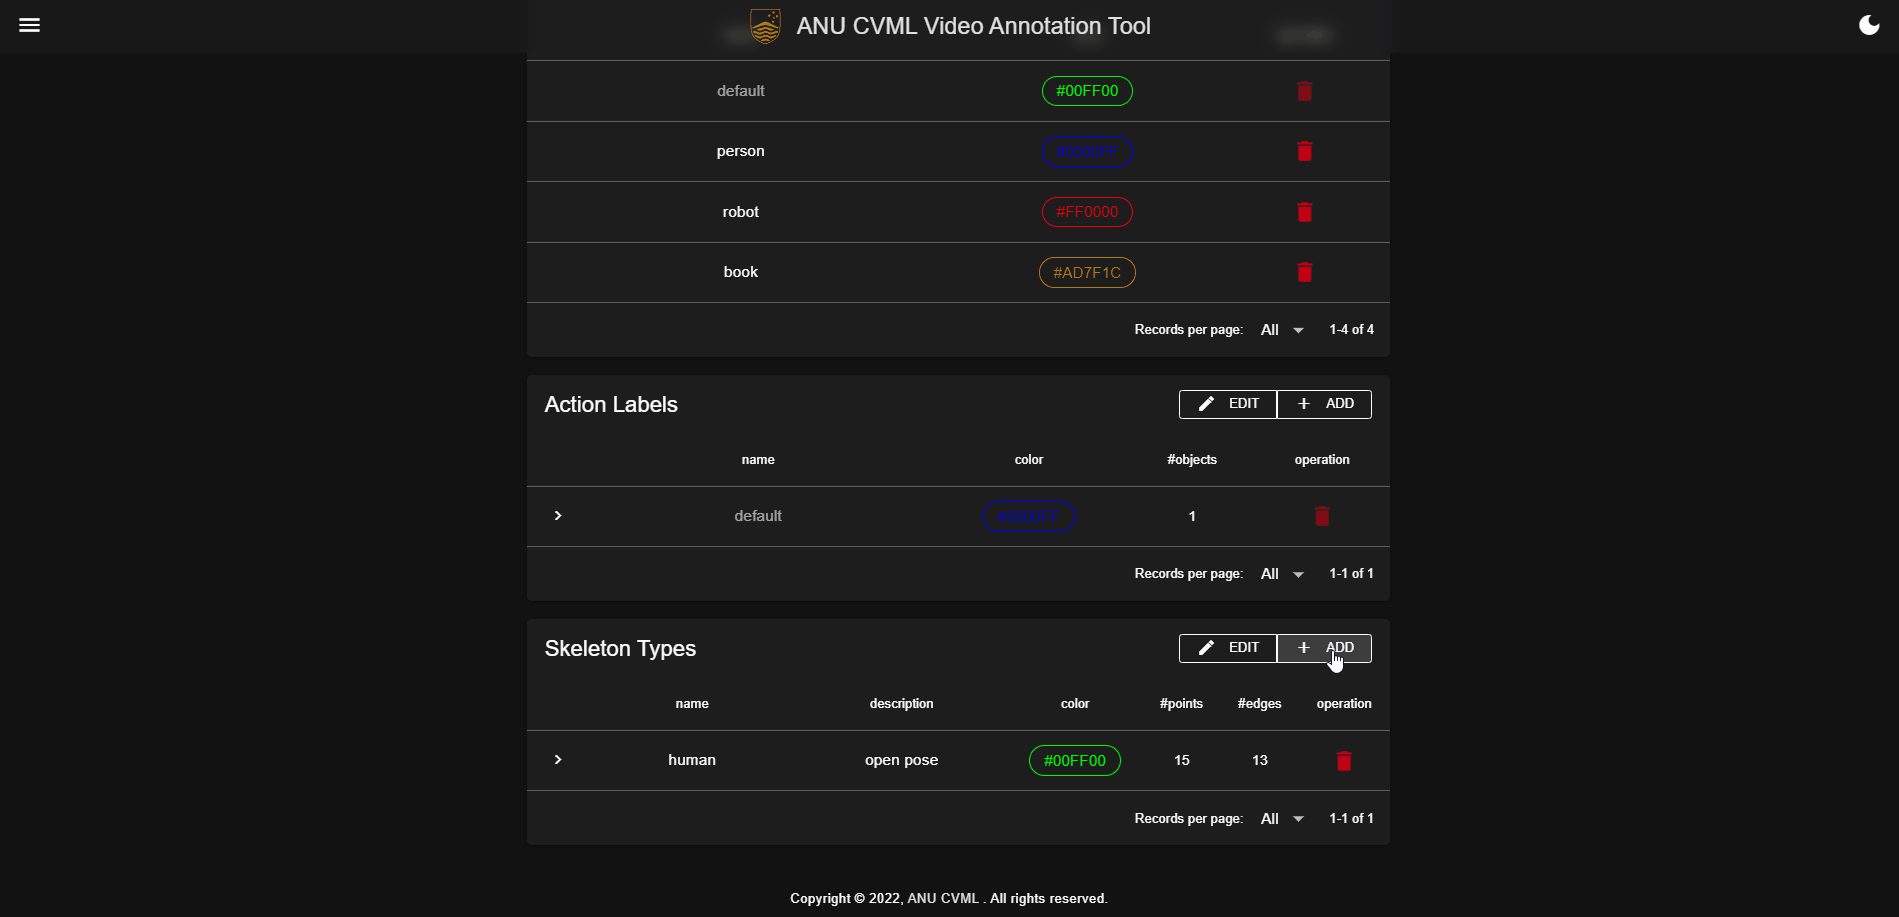Click EDIT button in Skeleton Types

tap(1228, 648)
